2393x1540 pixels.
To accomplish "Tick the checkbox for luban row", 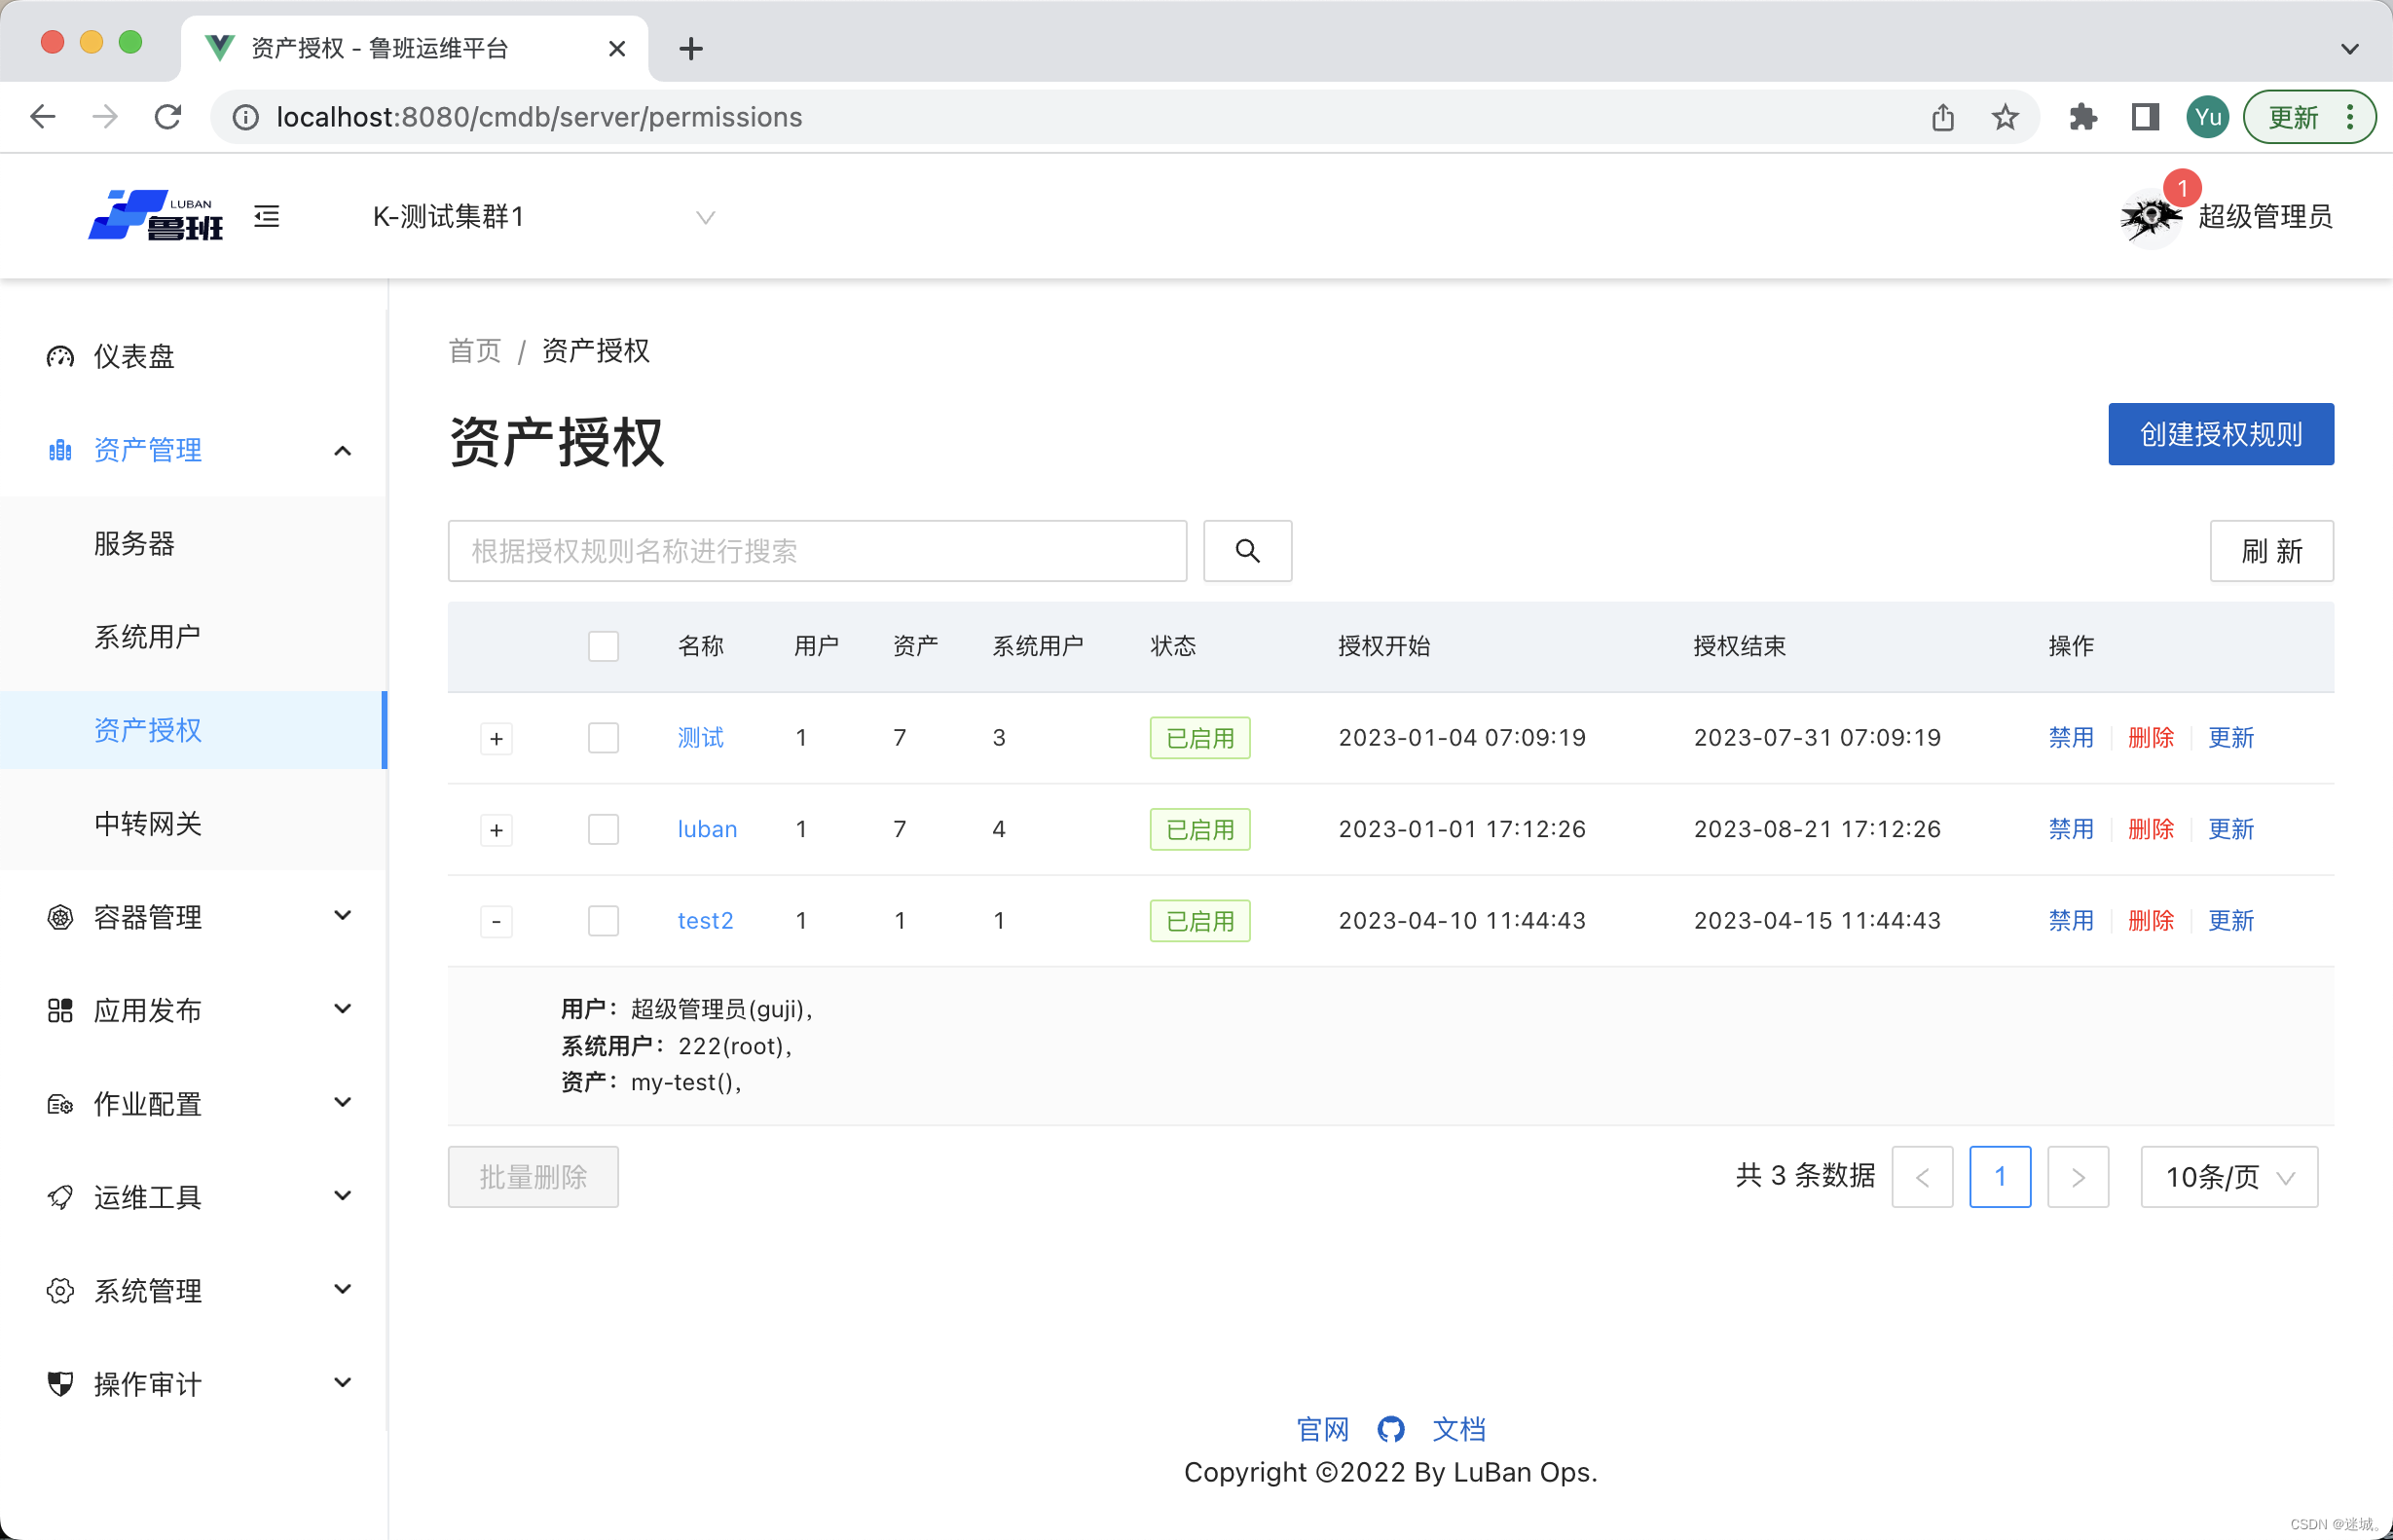I will click(x=603, y=829).
